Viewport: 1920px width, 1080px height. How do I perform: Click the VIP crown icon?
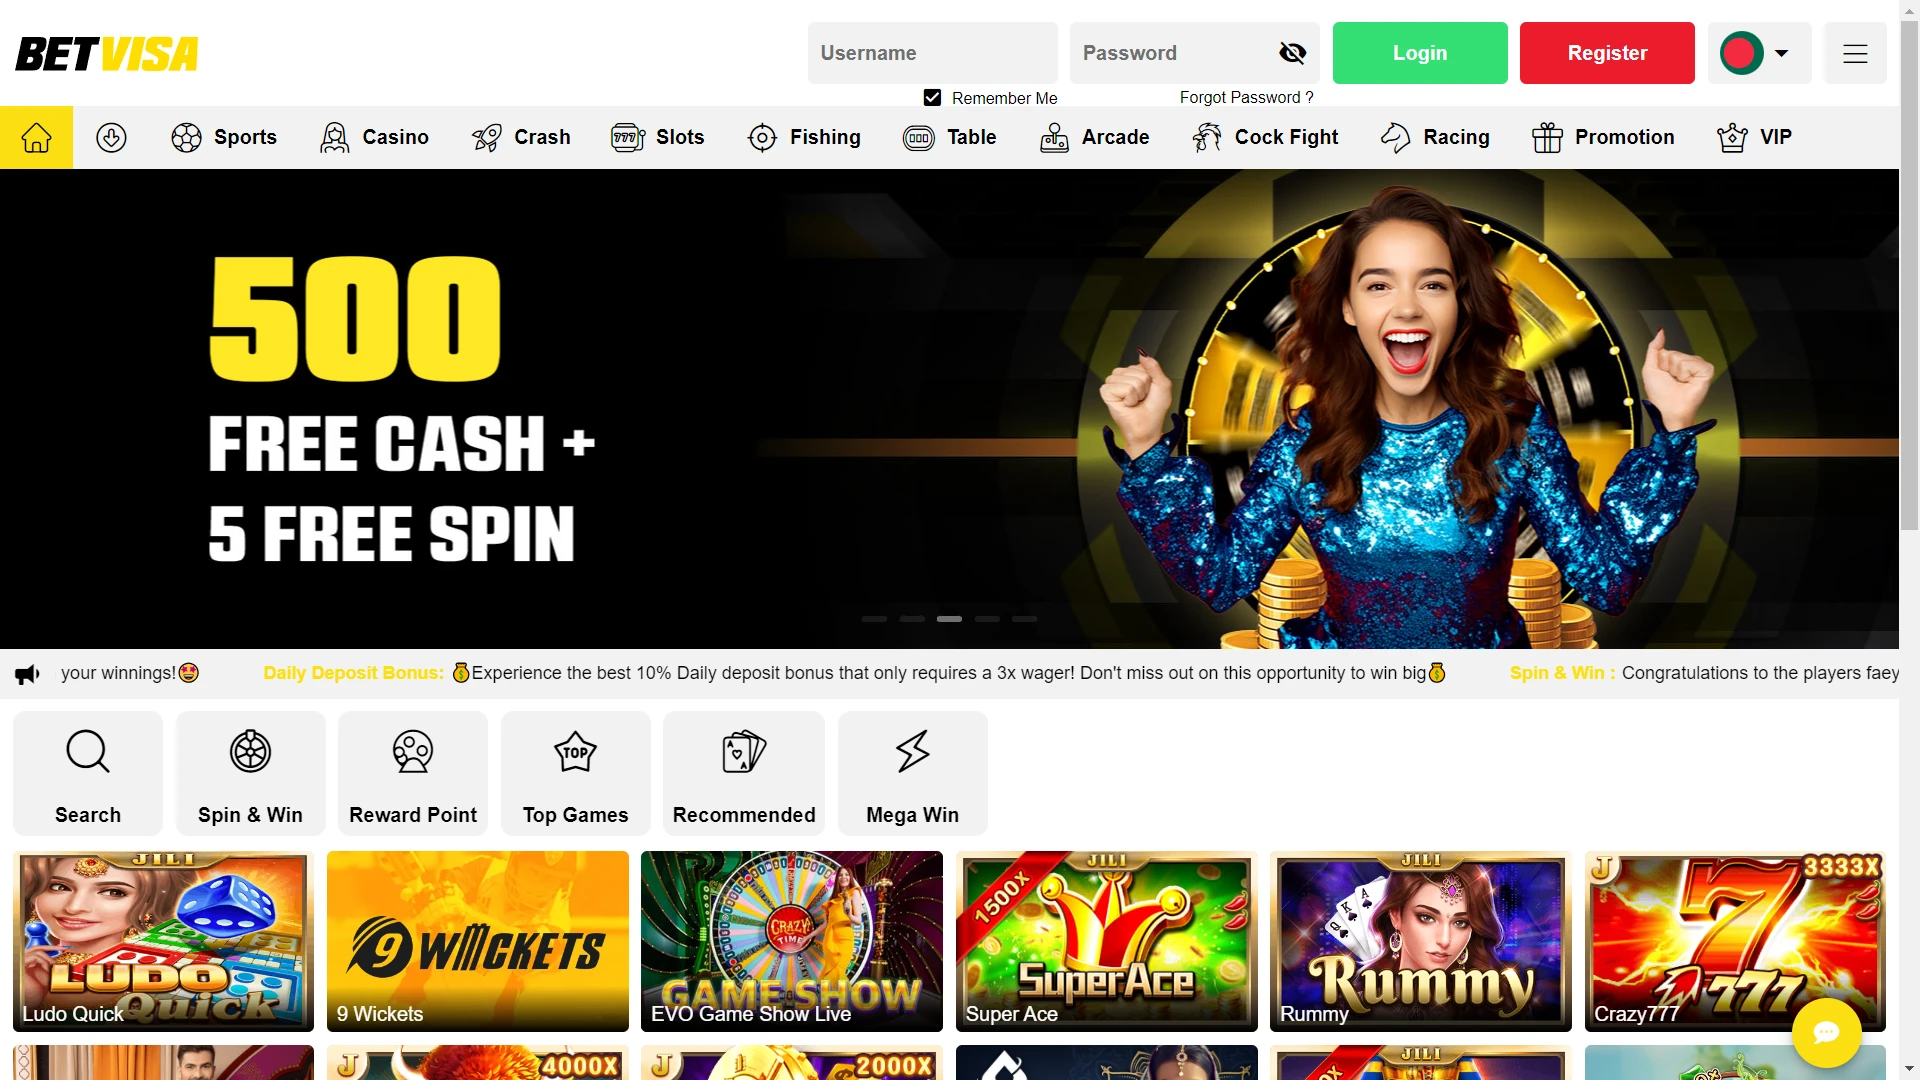1732,137
